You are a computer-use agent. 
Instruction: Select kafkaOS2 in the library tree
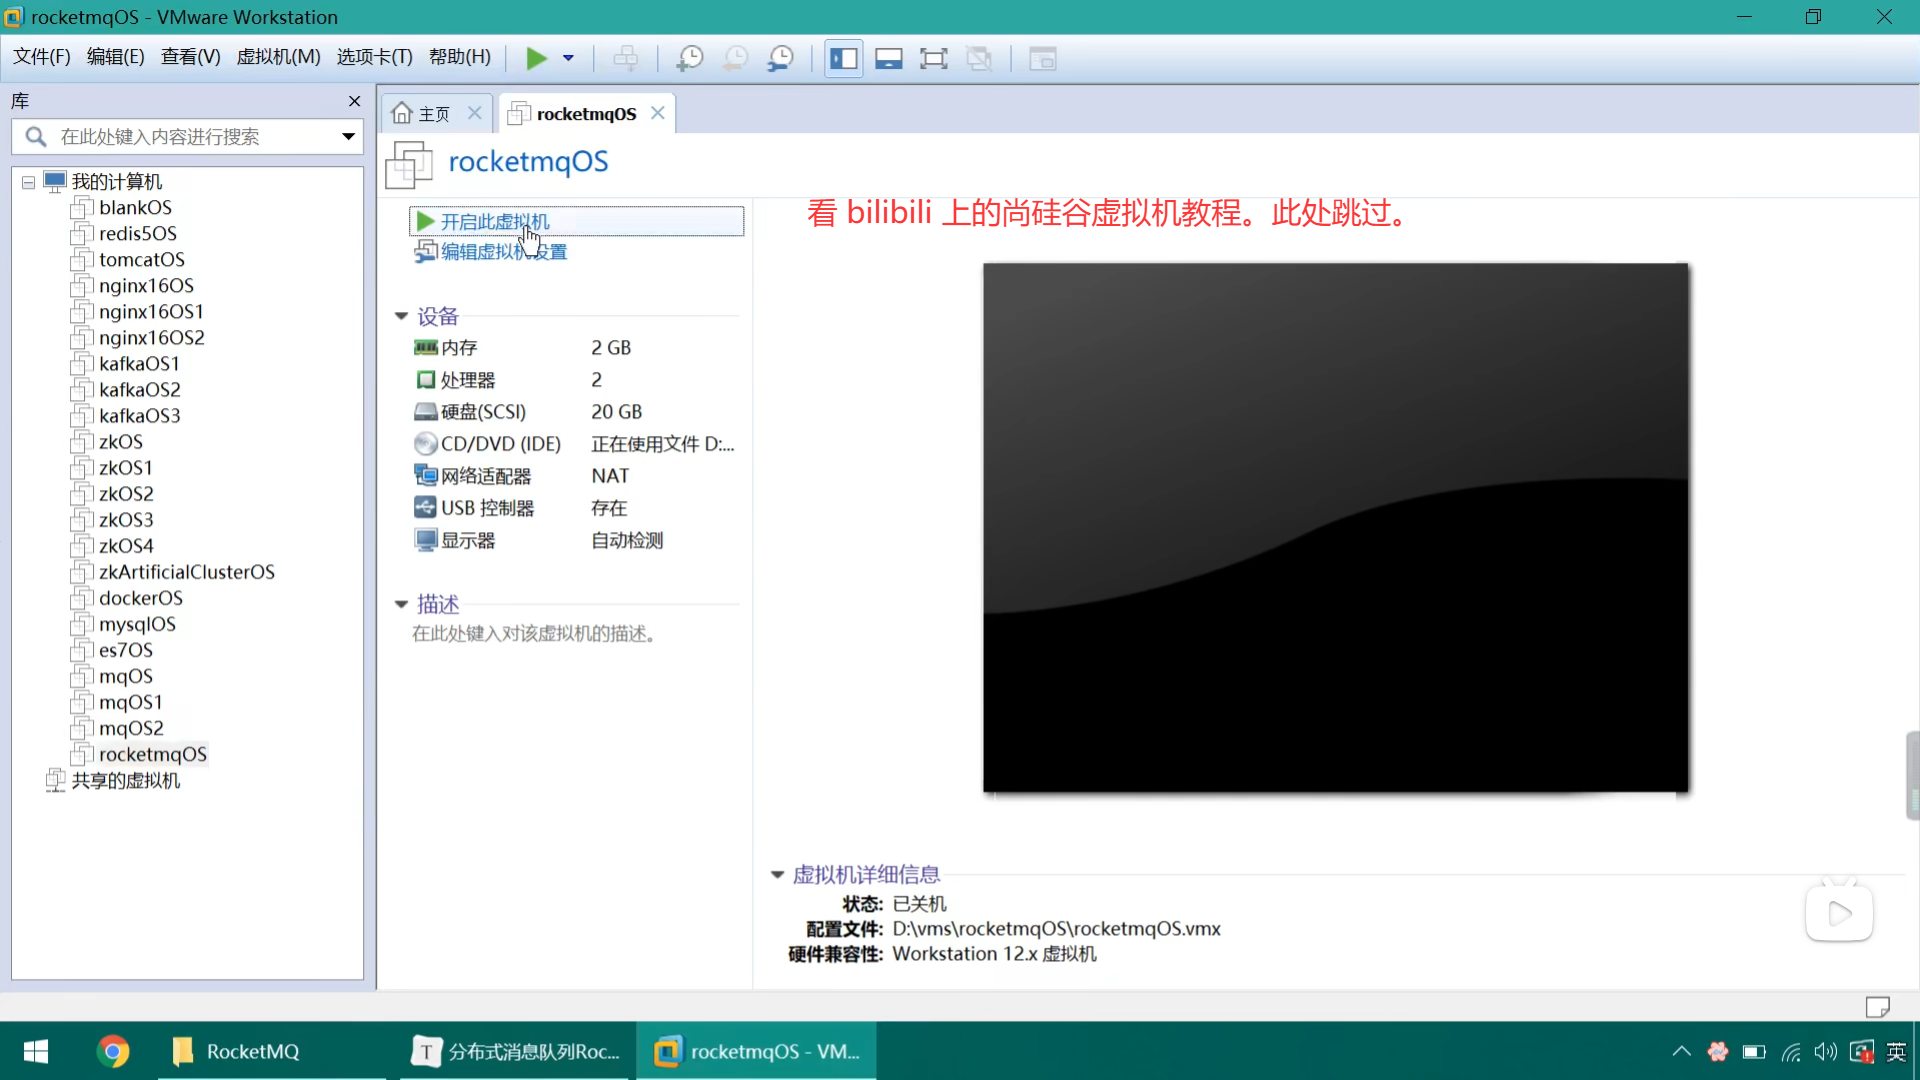tap(139, 390)
